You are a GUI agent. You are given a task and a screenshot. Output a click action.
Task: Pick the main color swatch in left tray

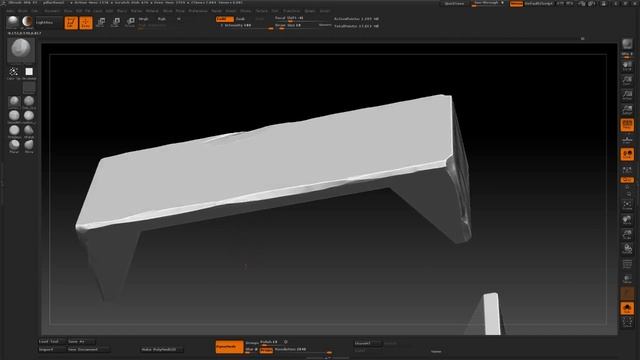coord(29,87)
